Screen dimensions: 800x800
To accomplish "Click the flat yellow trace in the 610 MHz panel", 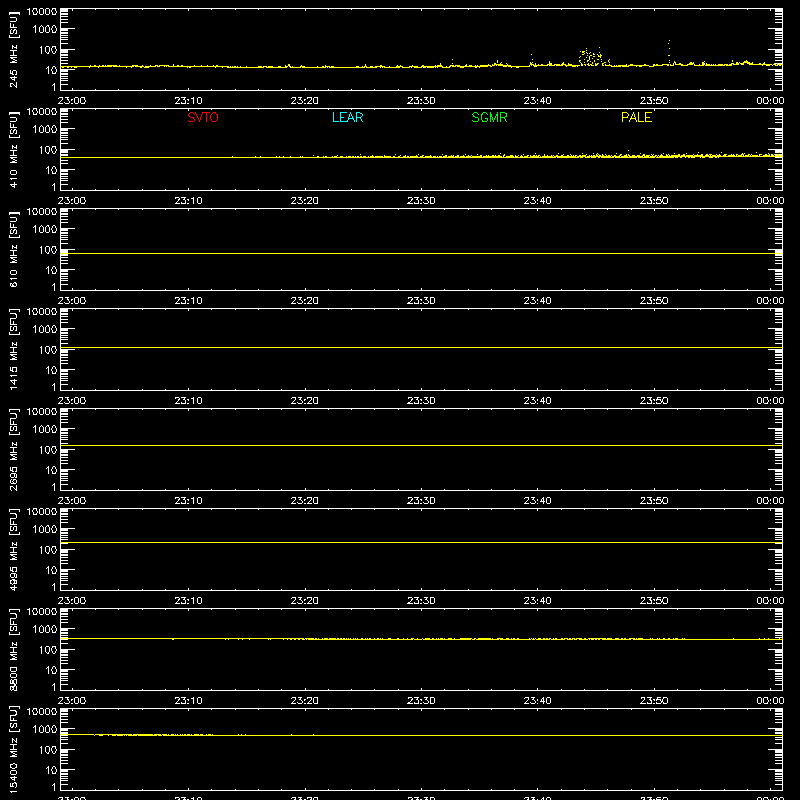I will tap(421, 253).
